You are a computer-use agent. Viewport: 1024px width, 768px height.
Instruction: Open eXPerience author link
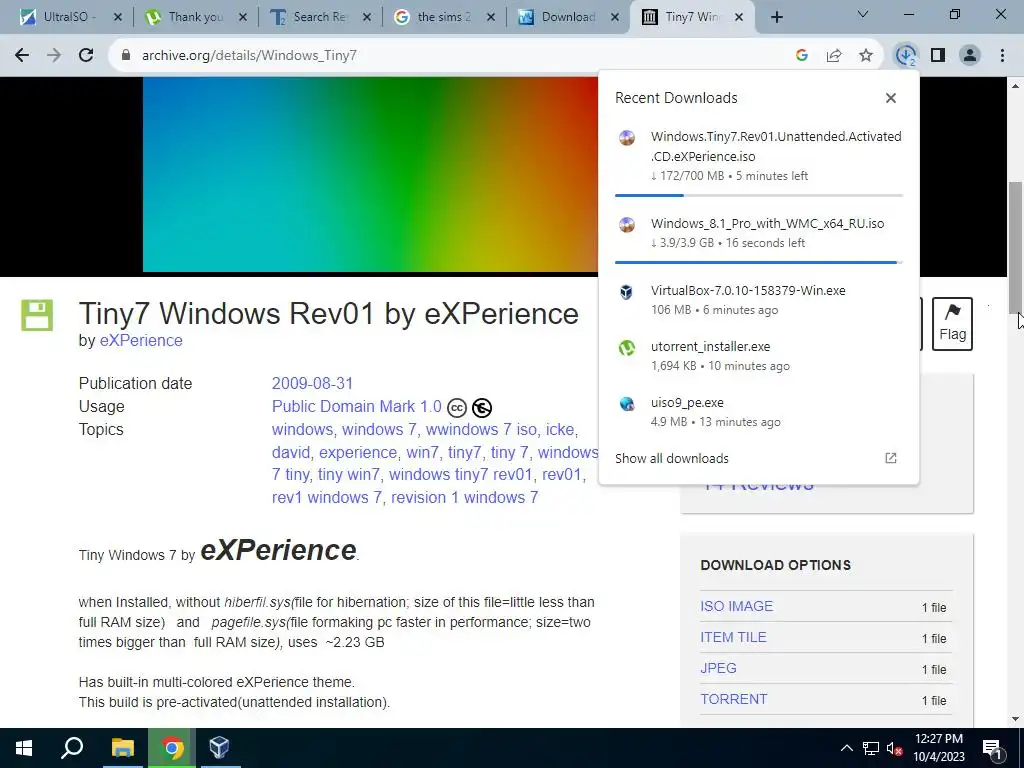141,340
